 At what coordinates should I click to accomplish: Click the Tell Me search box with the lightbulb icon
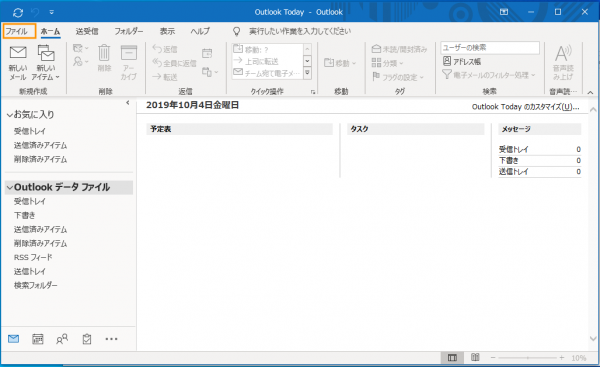pyautogui.click(x=292, y=31)
